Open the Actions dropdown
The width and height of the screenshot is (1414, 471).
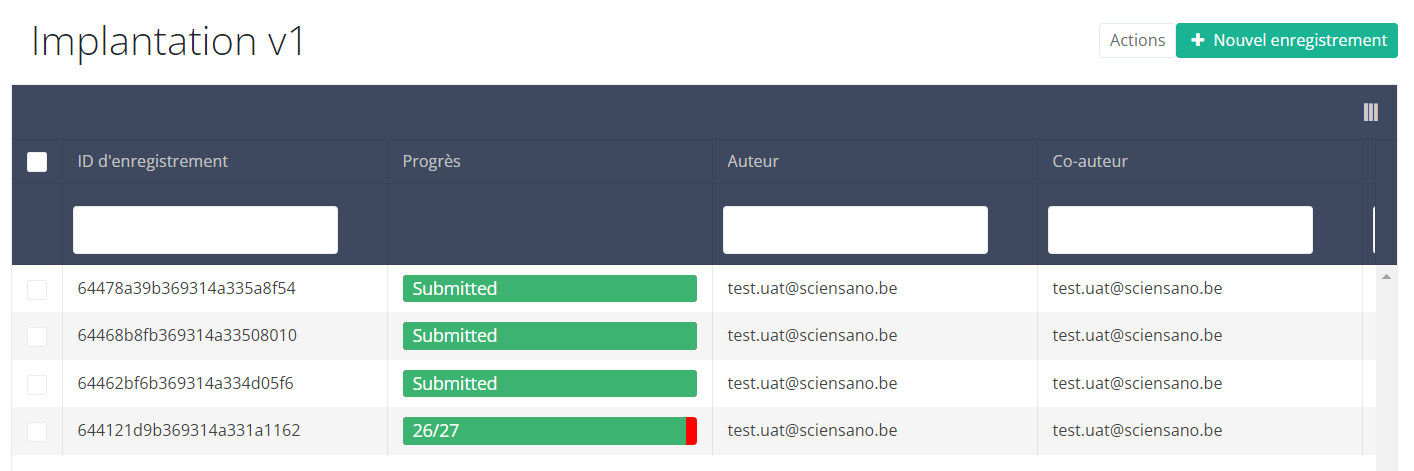1137,41
